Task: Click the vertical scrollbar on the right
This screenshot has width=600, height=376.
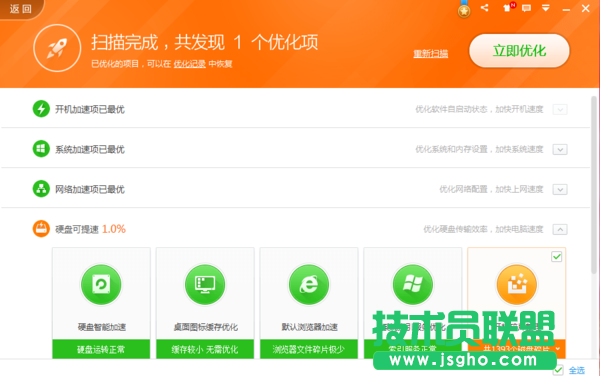Action: coord(594,185)
